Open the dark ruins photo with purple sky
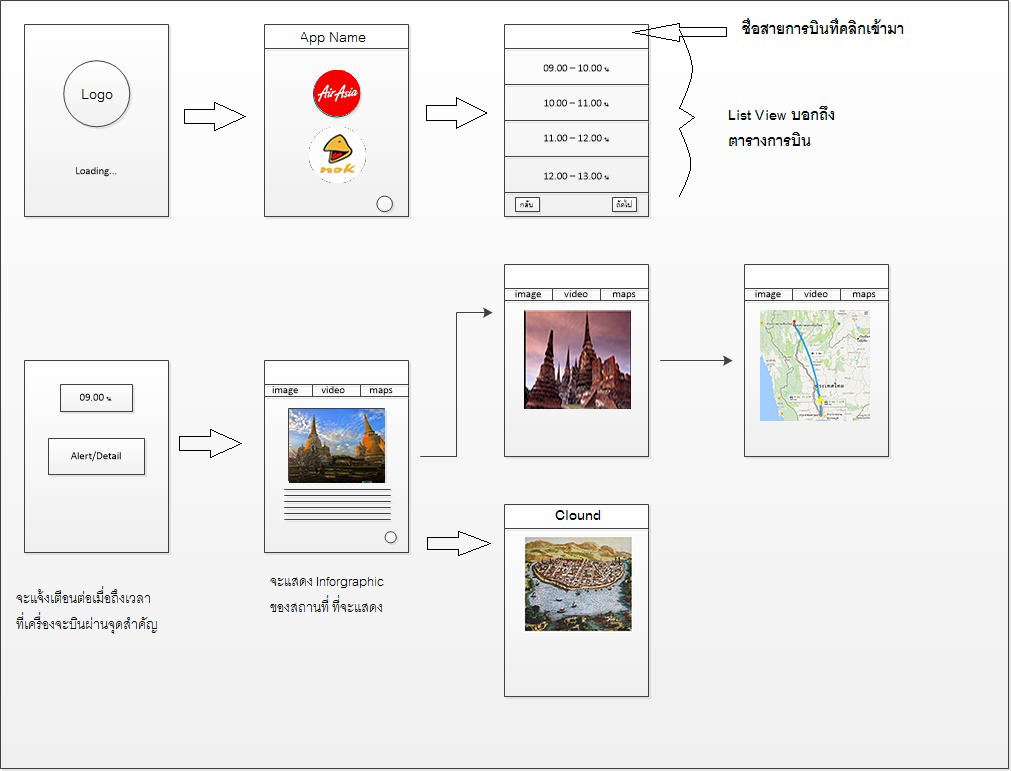 (578, 360)
